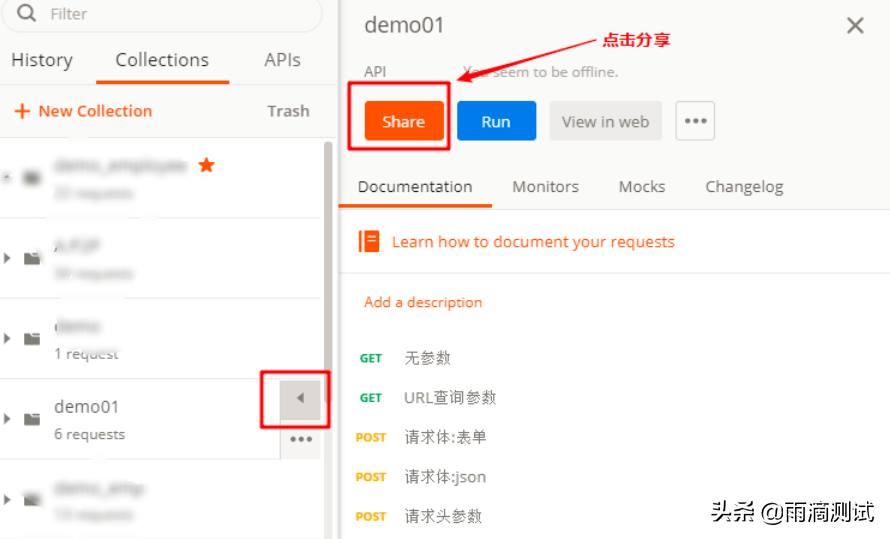Screen dimensions: 890x539
Task: Click the documentation book icon
Action: (369, 241)
